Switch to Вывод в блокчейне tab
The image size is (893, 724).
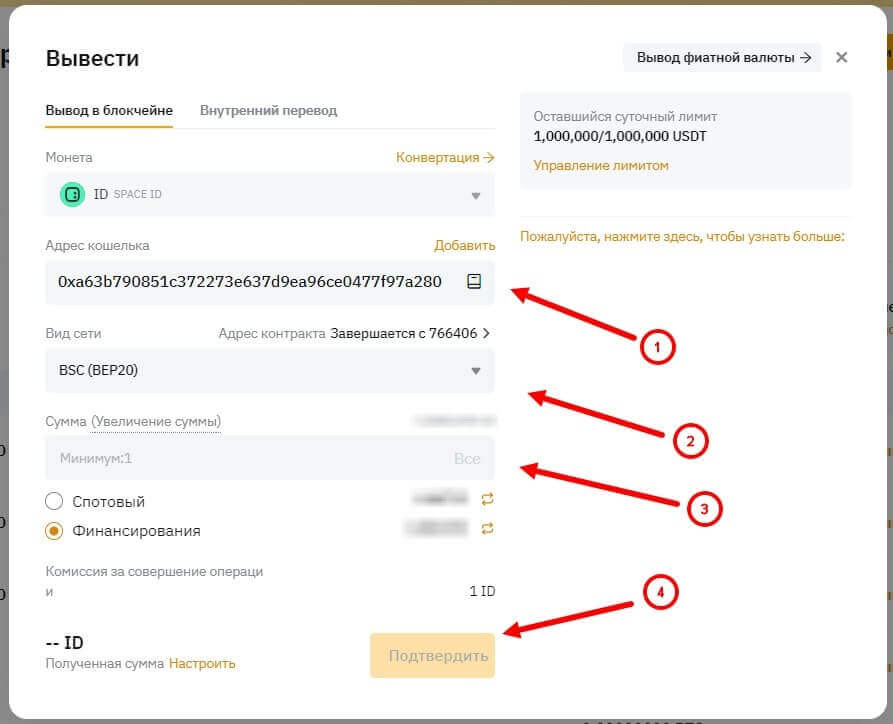[x=109, y=111]
